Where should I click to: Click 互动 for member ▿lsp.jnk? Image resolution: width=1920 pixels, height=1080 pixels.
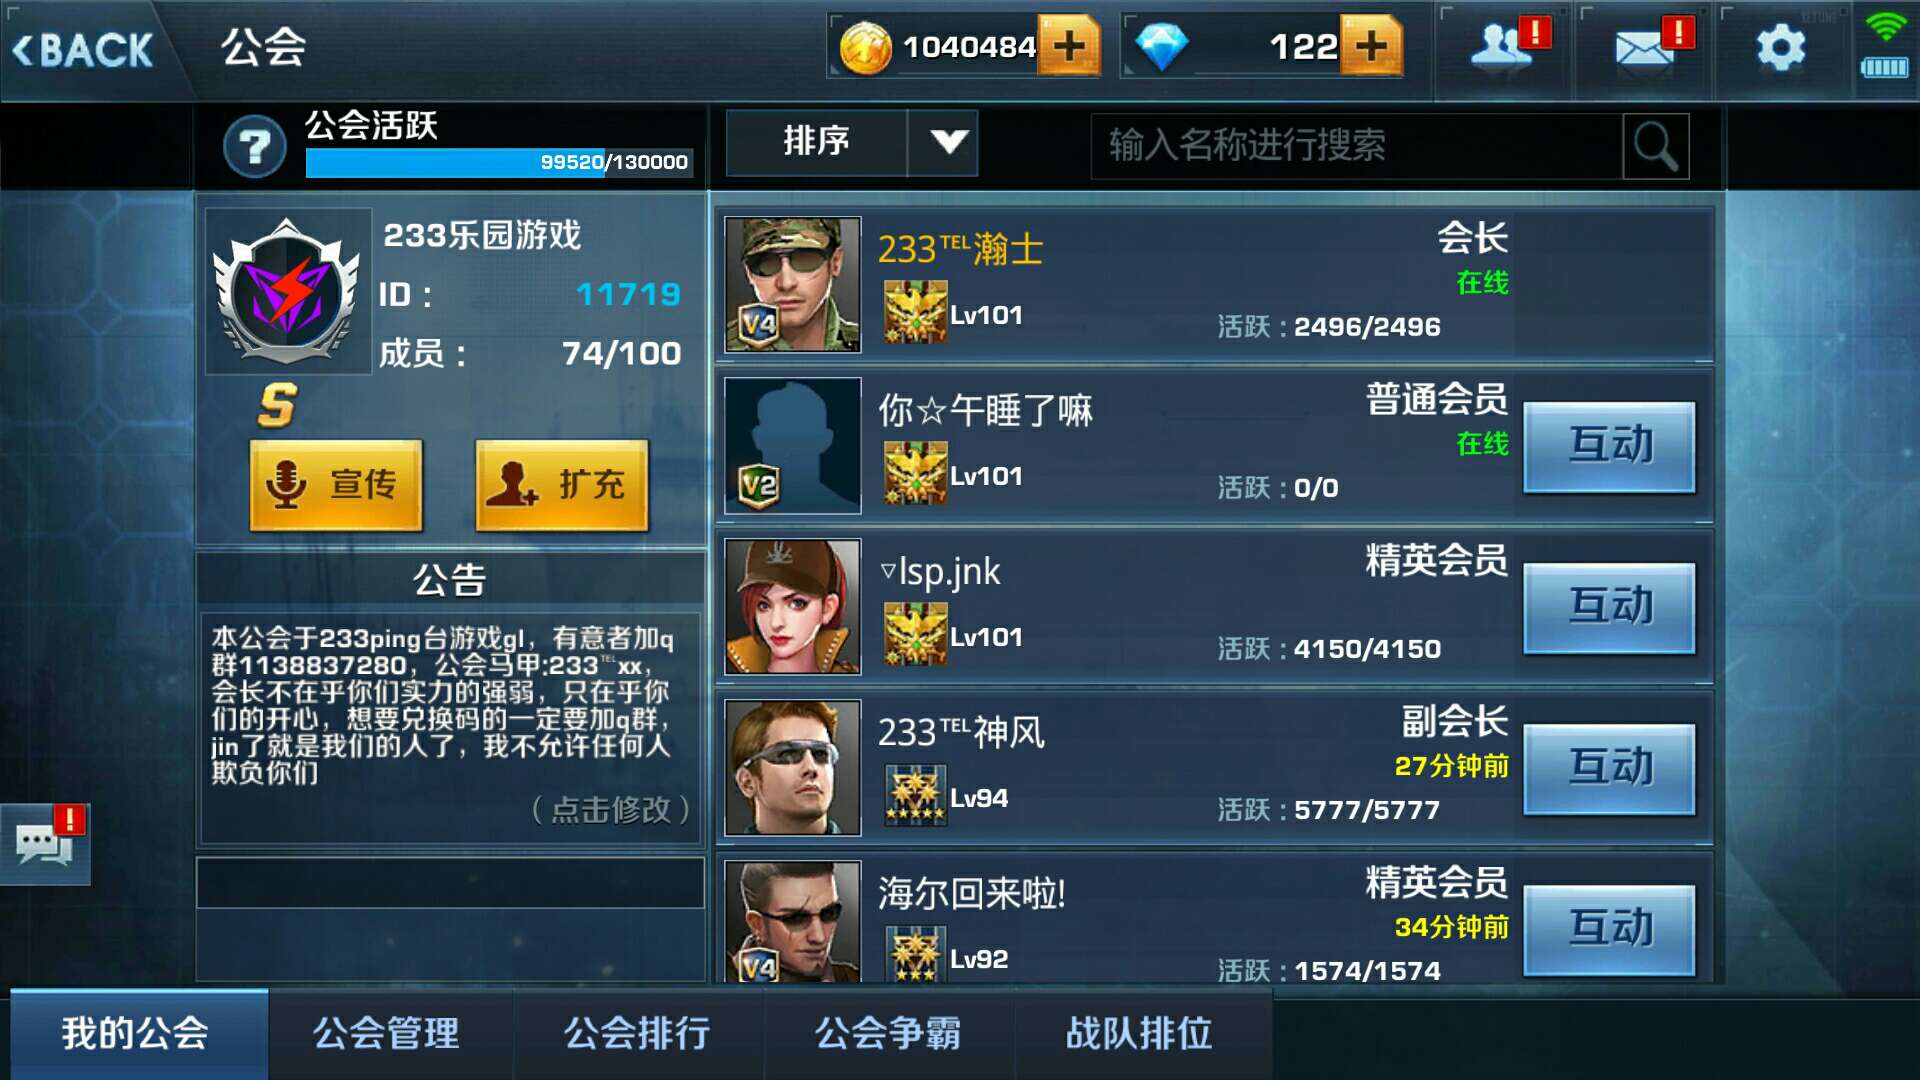pyautogui.click(x=1609, y=608)
